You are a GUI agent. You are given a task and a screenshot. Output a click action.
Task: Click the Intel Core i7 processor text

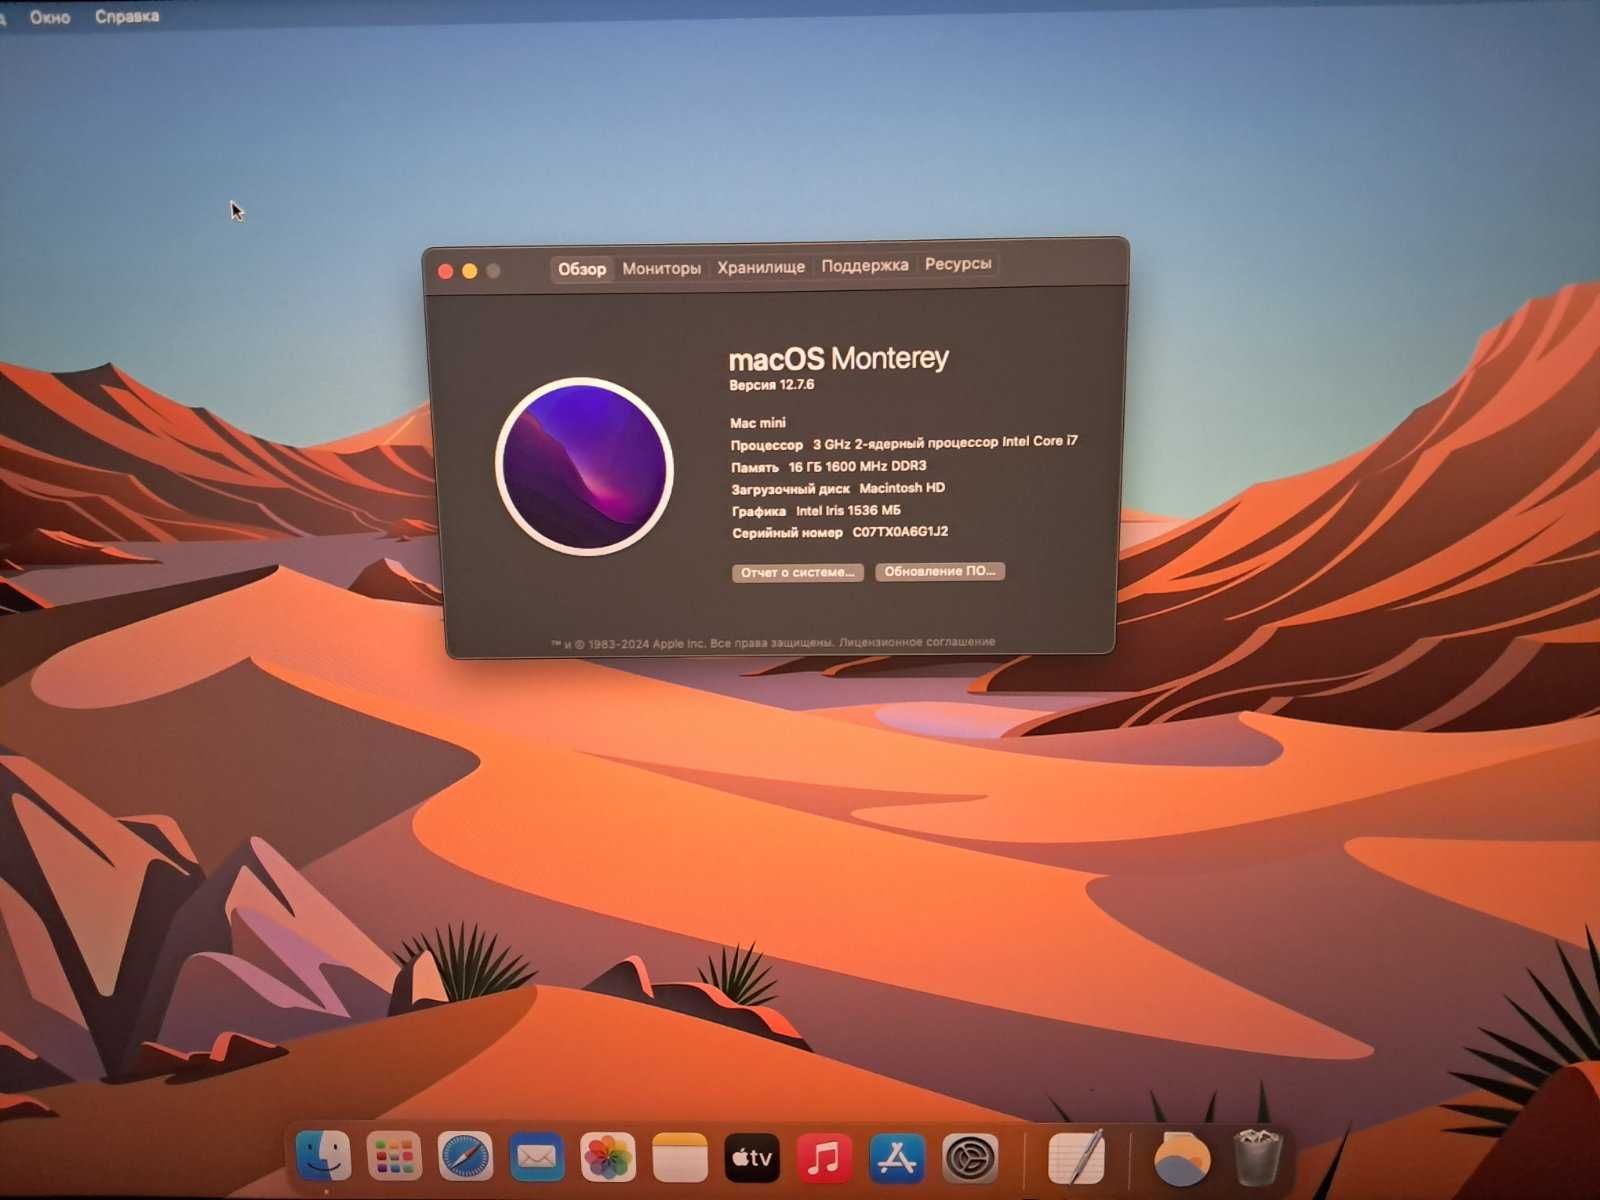945,442
